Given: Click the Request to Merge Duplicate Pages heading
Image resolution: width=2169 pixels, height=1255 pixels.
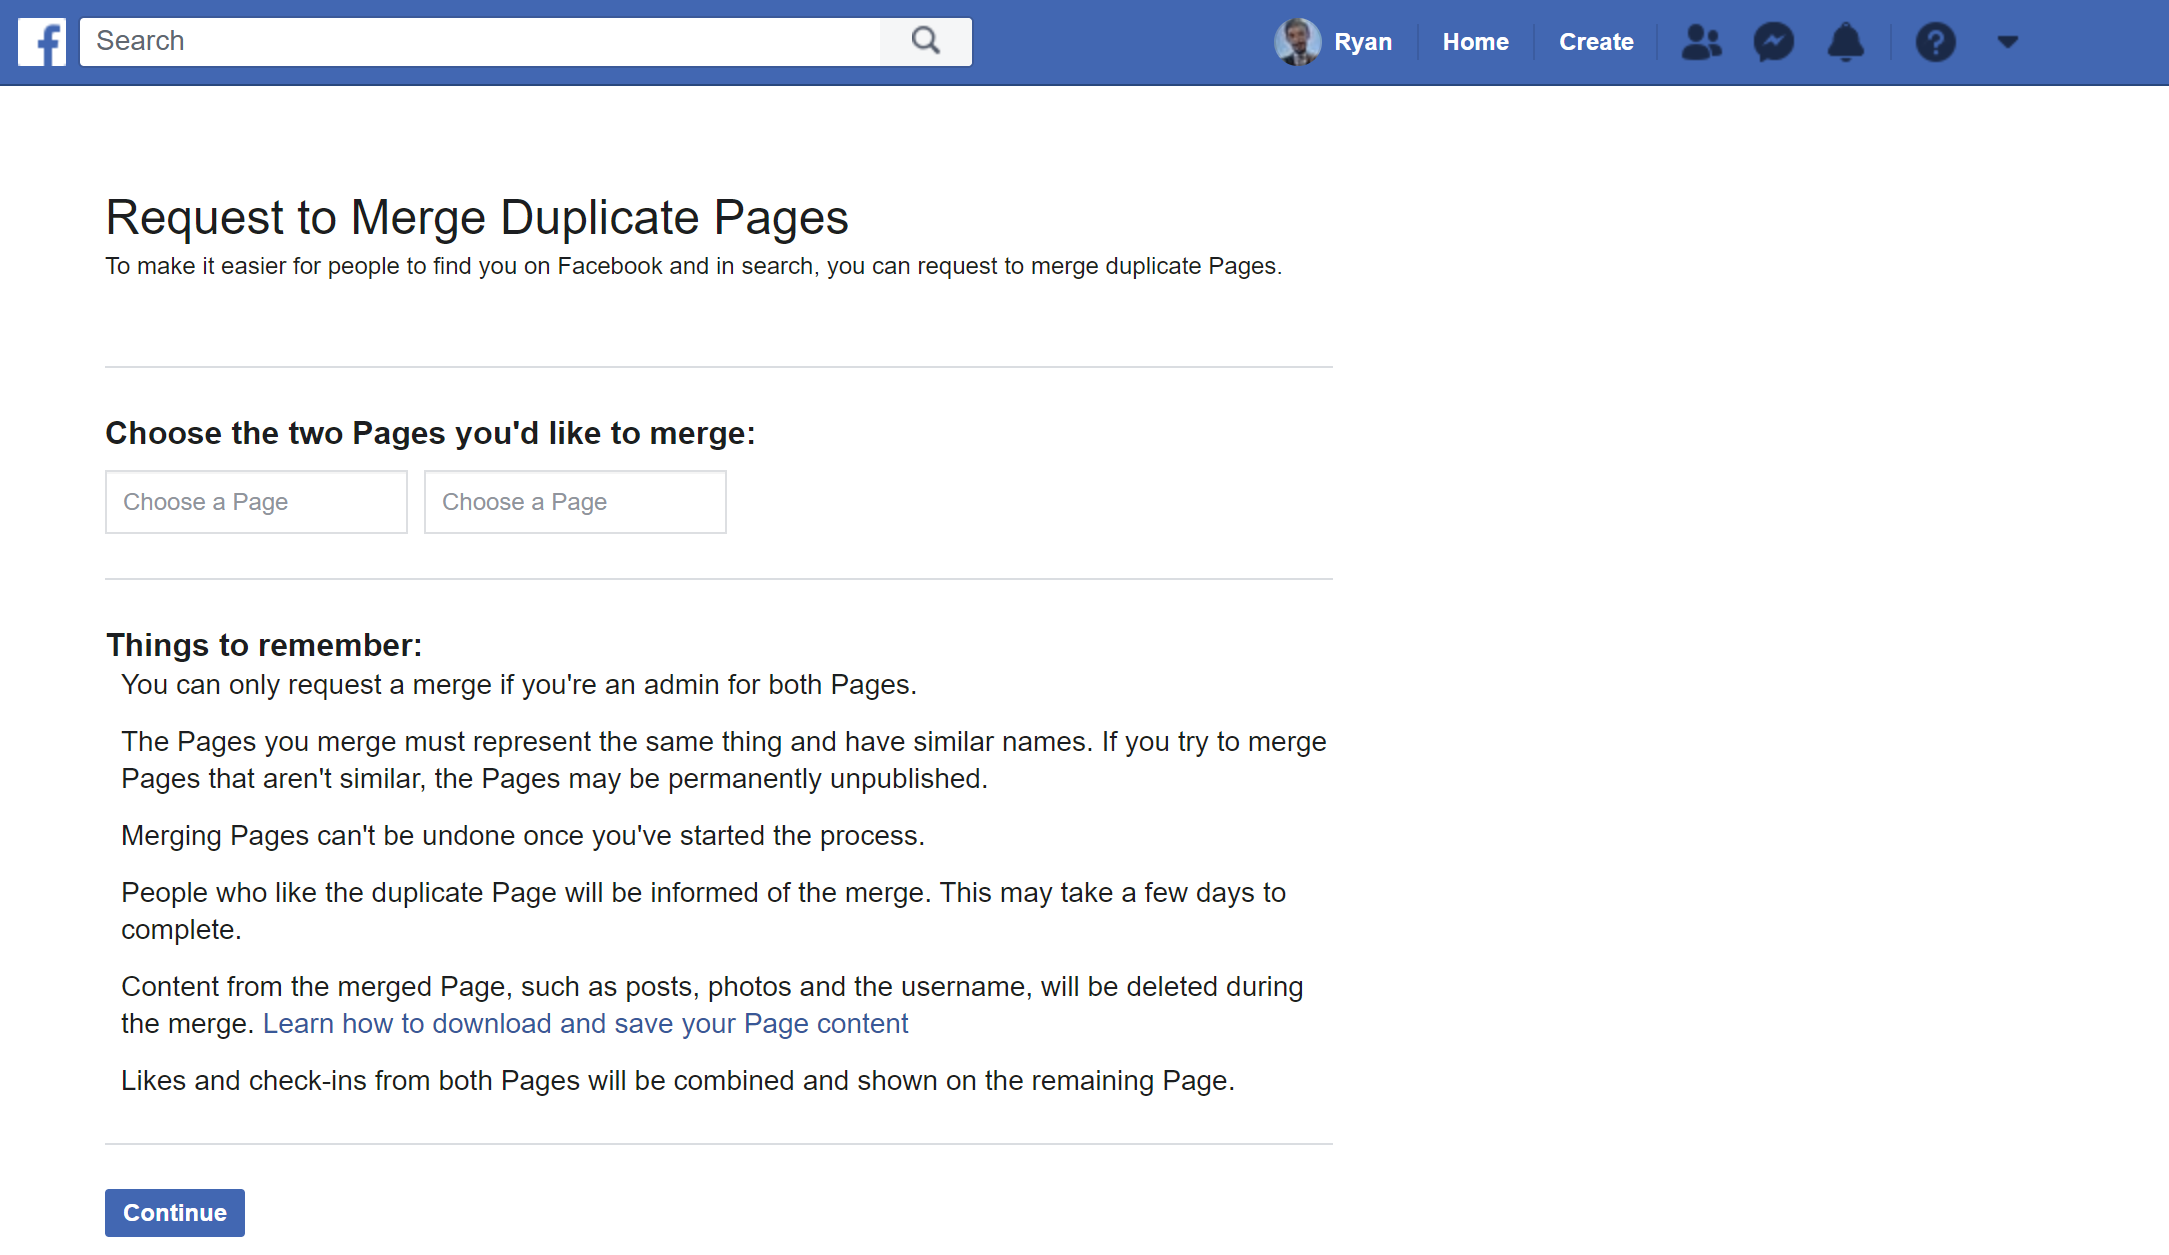Looking at the screenshot, I should pyautogui.click(x=477, y=218).
